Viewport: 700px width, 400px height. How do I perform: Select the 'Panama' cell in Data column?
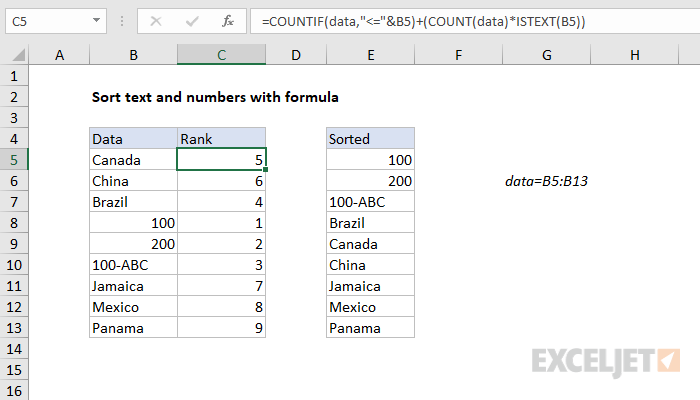click(133, 328)
